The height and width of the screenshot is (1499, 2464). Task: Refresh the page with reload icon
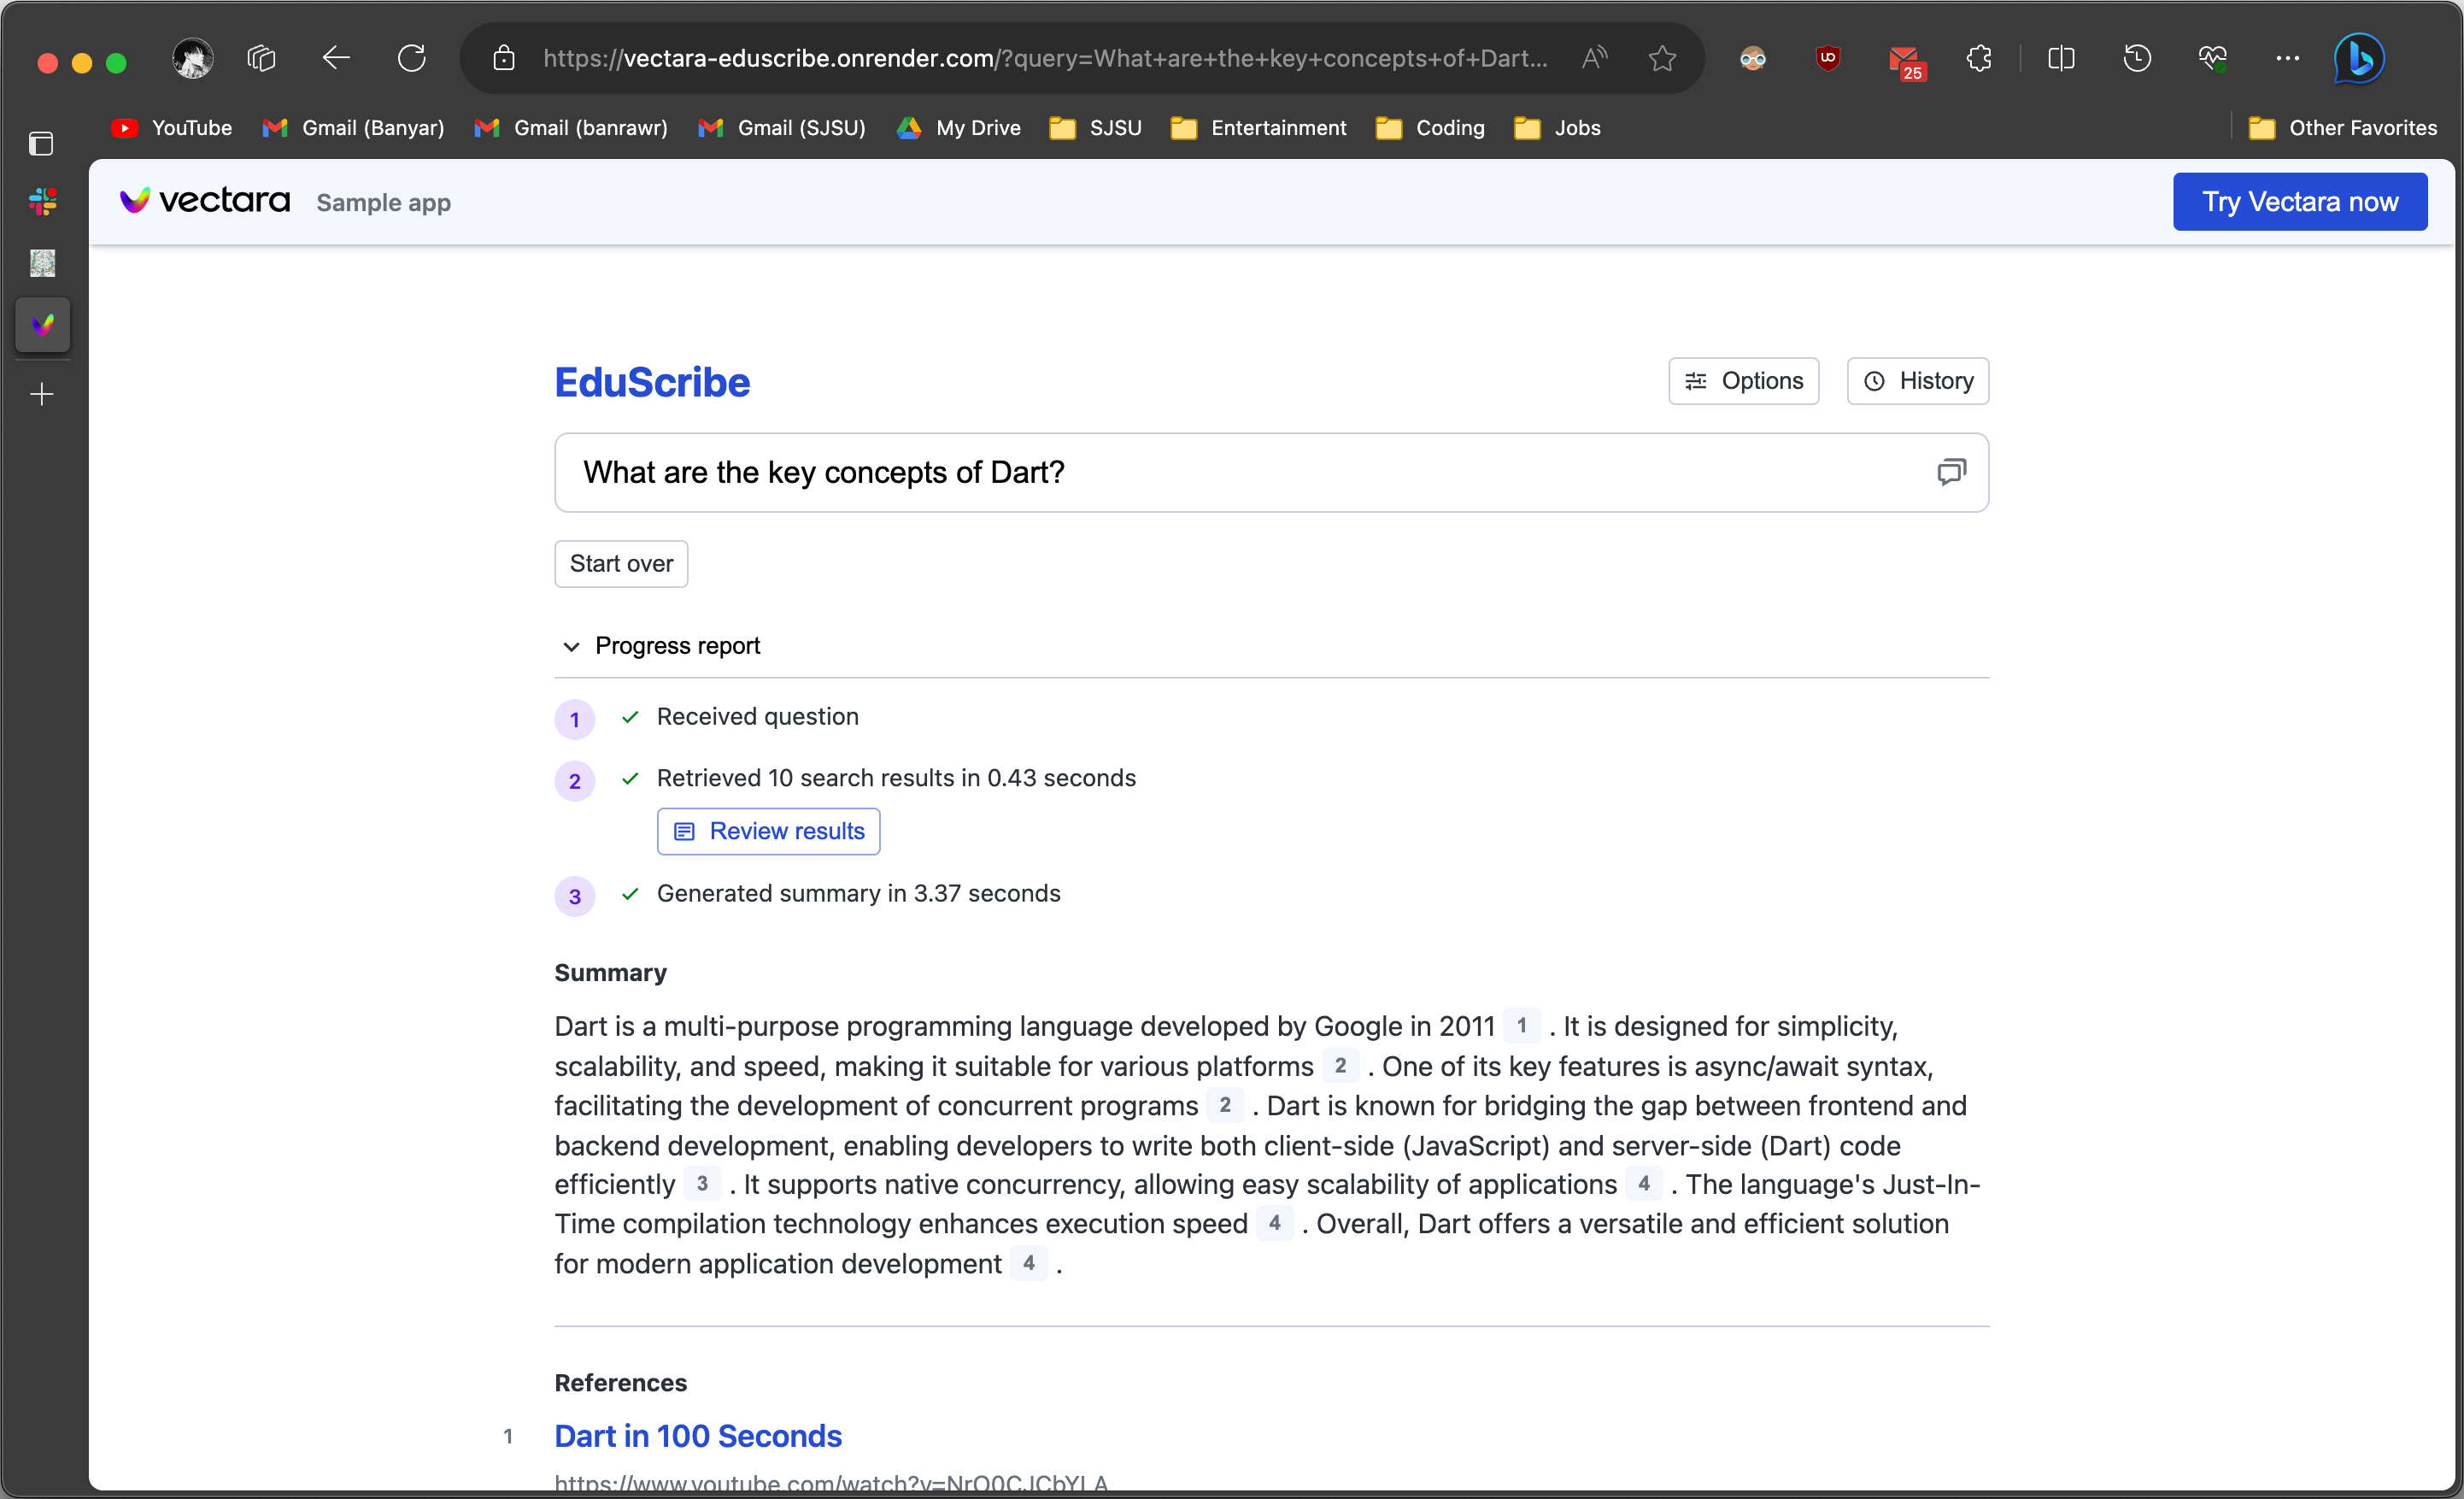click(x=412, y=59)
